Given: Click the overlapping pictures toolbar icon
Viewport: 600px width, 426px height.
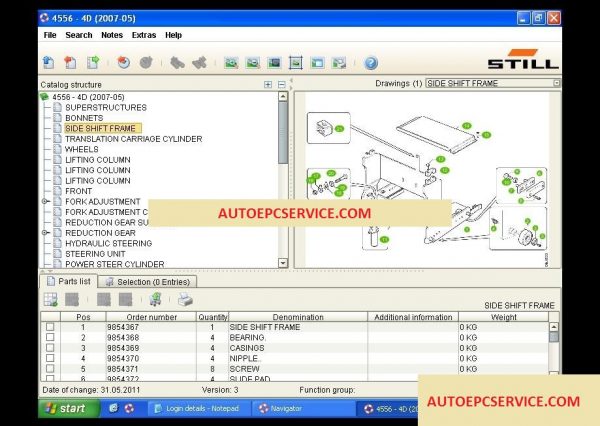Looking at the screenshot, I should point(339,63).
